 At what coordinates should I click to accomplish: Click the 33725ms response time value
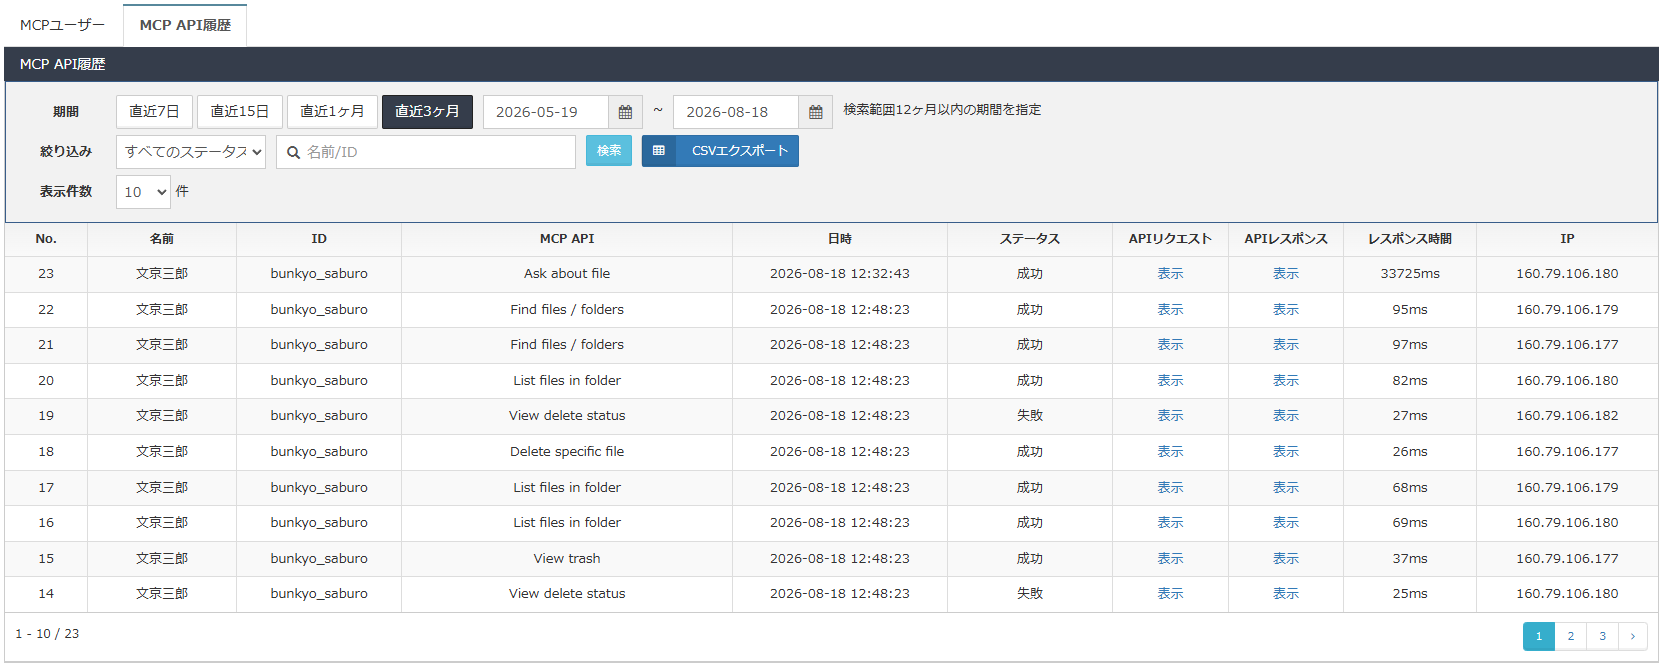pyautogui.click(x=1410, y=274)
